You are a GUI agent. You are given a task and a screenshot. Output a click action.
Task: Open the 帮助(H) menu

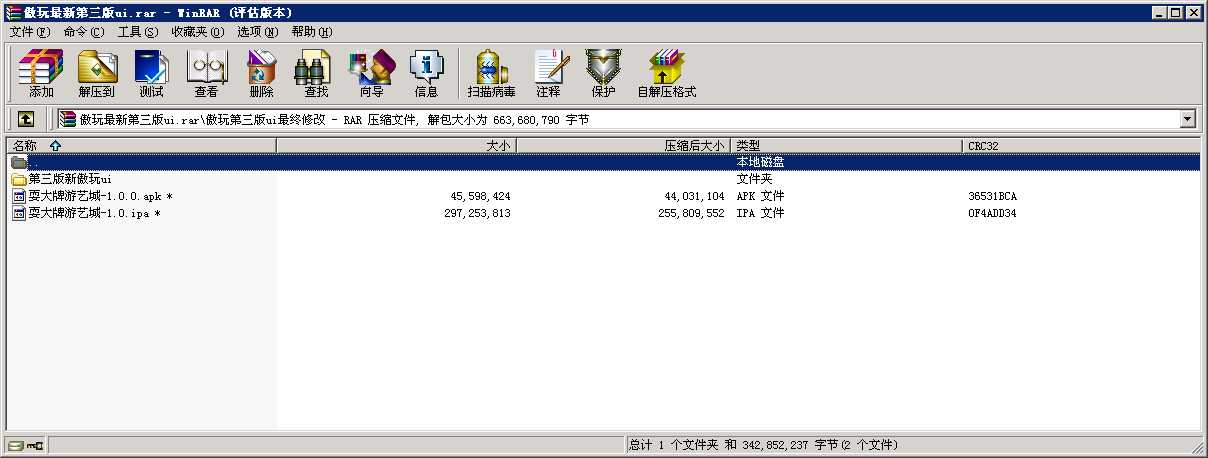(312, 32)
